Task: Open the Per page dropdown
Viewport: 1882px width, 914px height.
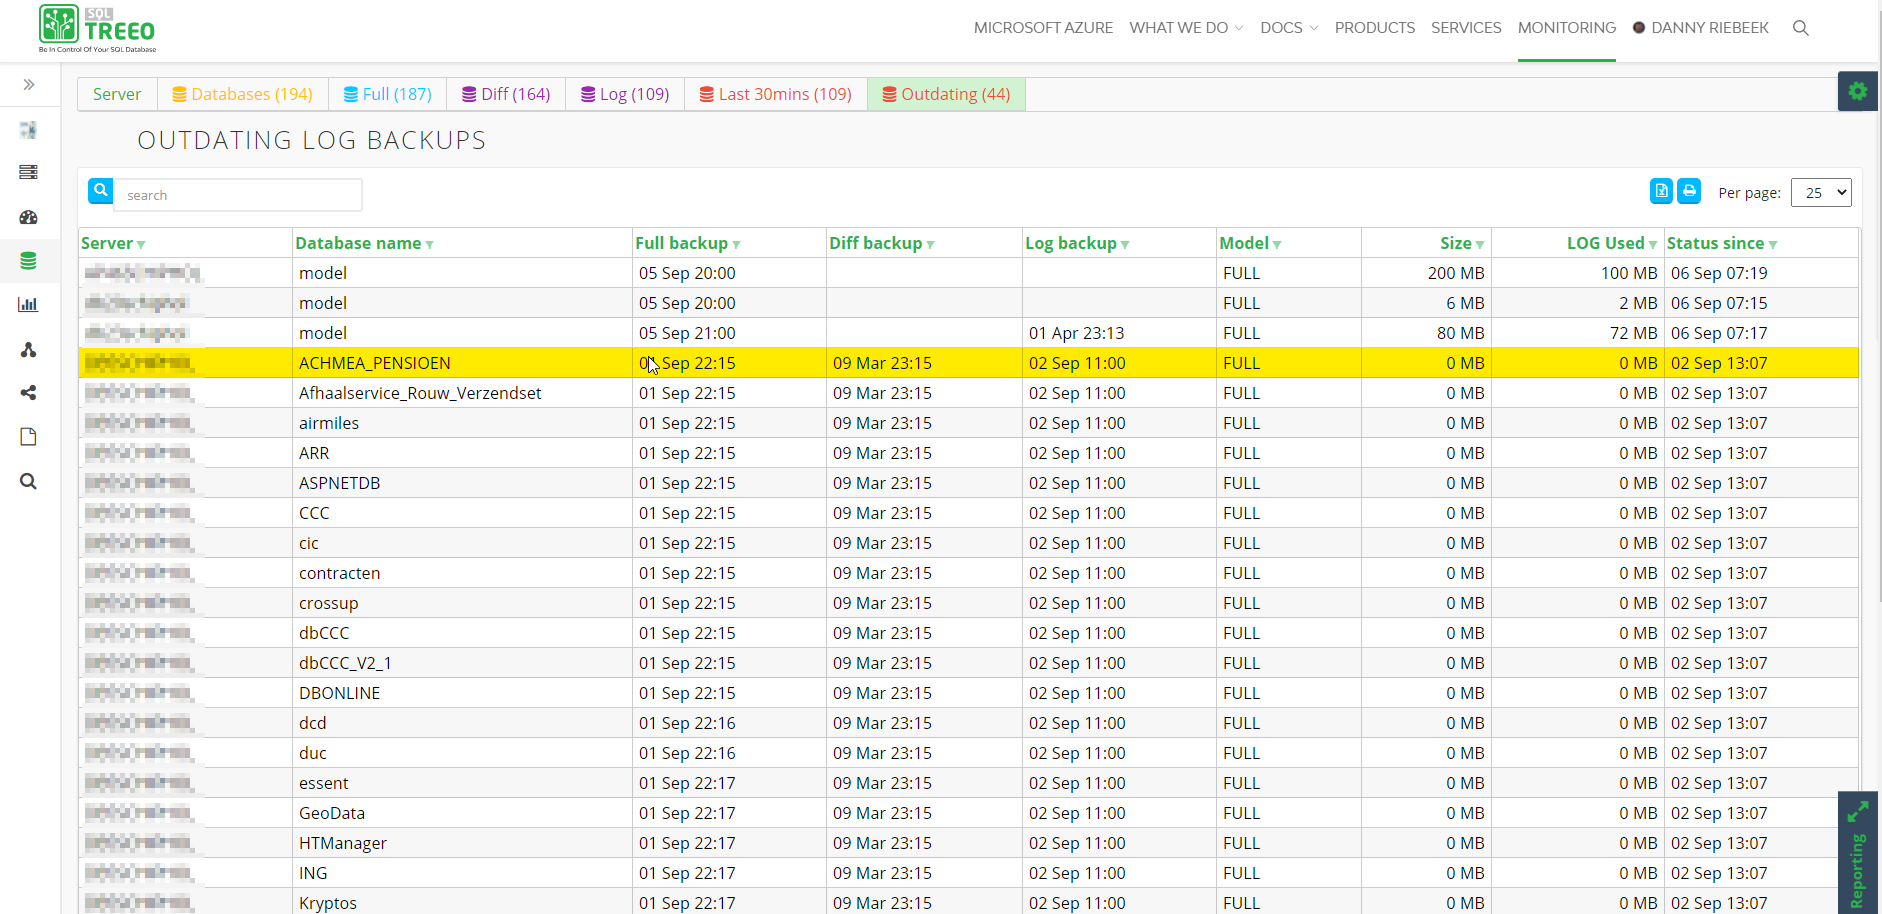Action: point(1821,191)
